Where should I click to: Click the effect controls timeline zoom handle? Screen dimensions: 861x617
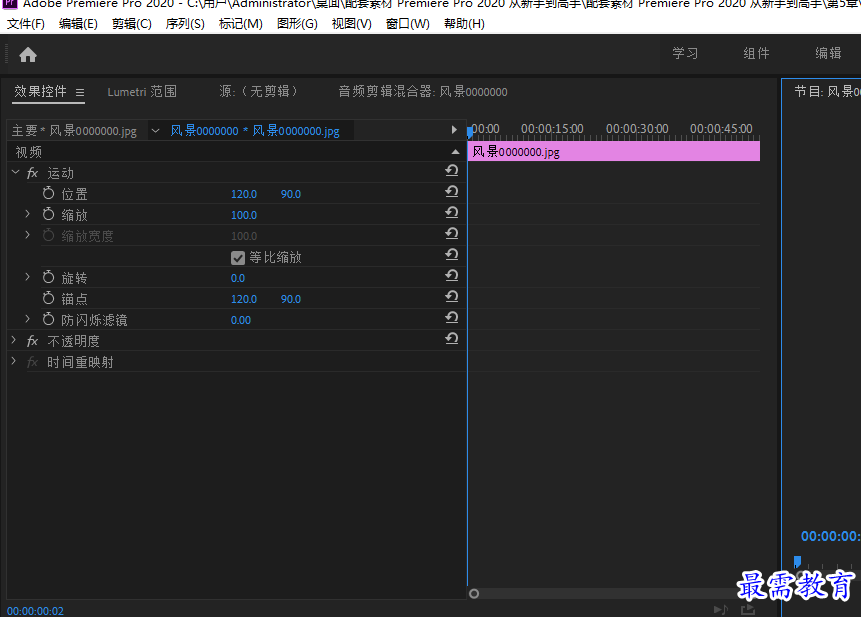tap(474, 594)
